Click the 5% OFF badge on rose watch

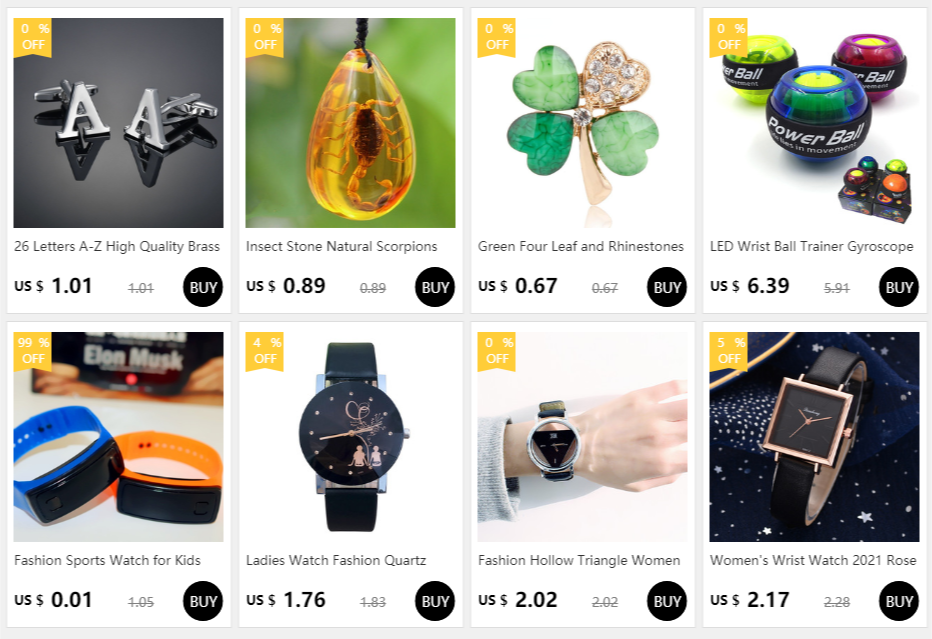click(728, 352)
